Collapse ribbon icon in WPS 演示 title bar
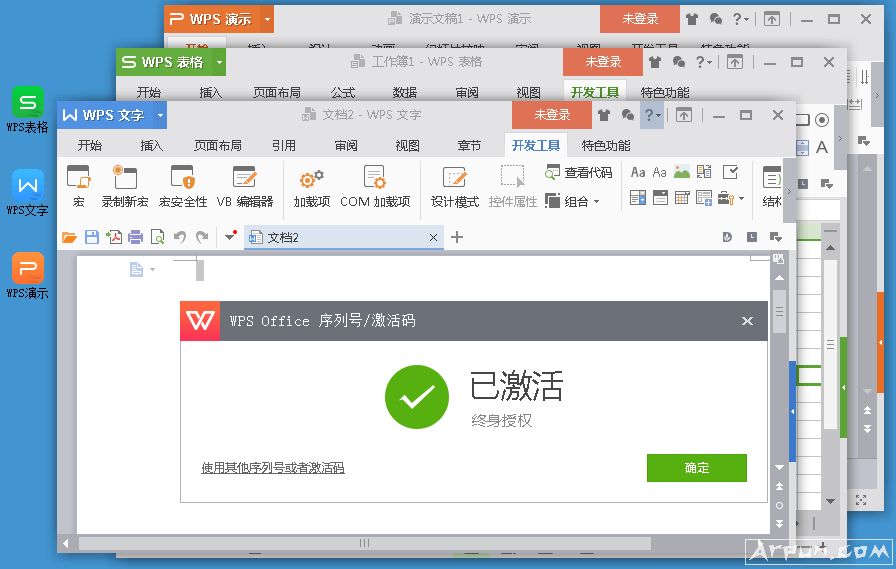The width and height of the screenshot is (896, 569). point(771,19)
